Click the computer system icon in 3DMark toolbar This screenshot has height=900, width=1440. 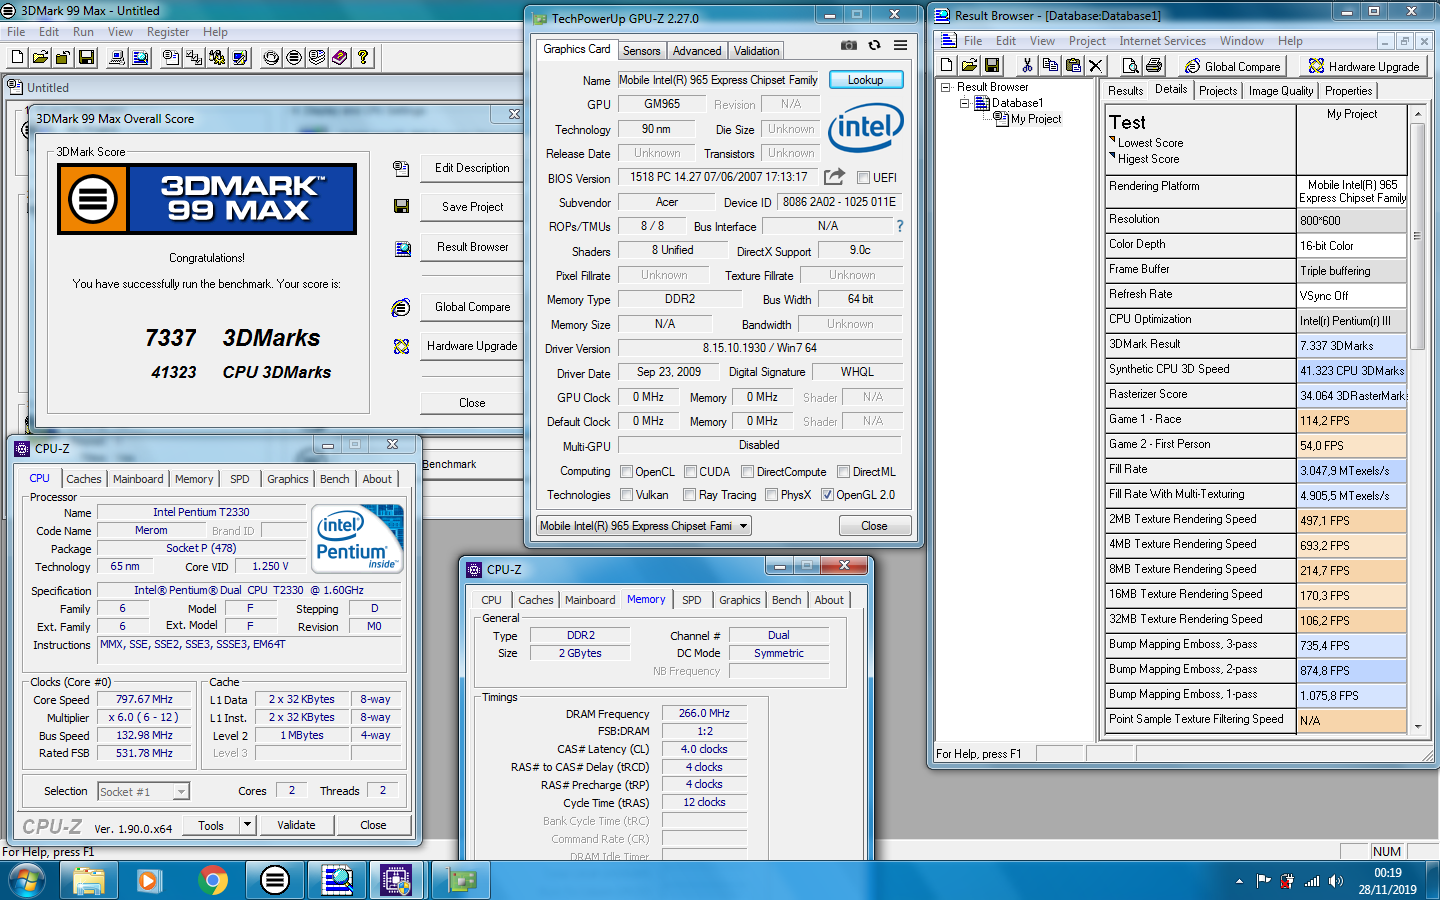click(117, 57)
